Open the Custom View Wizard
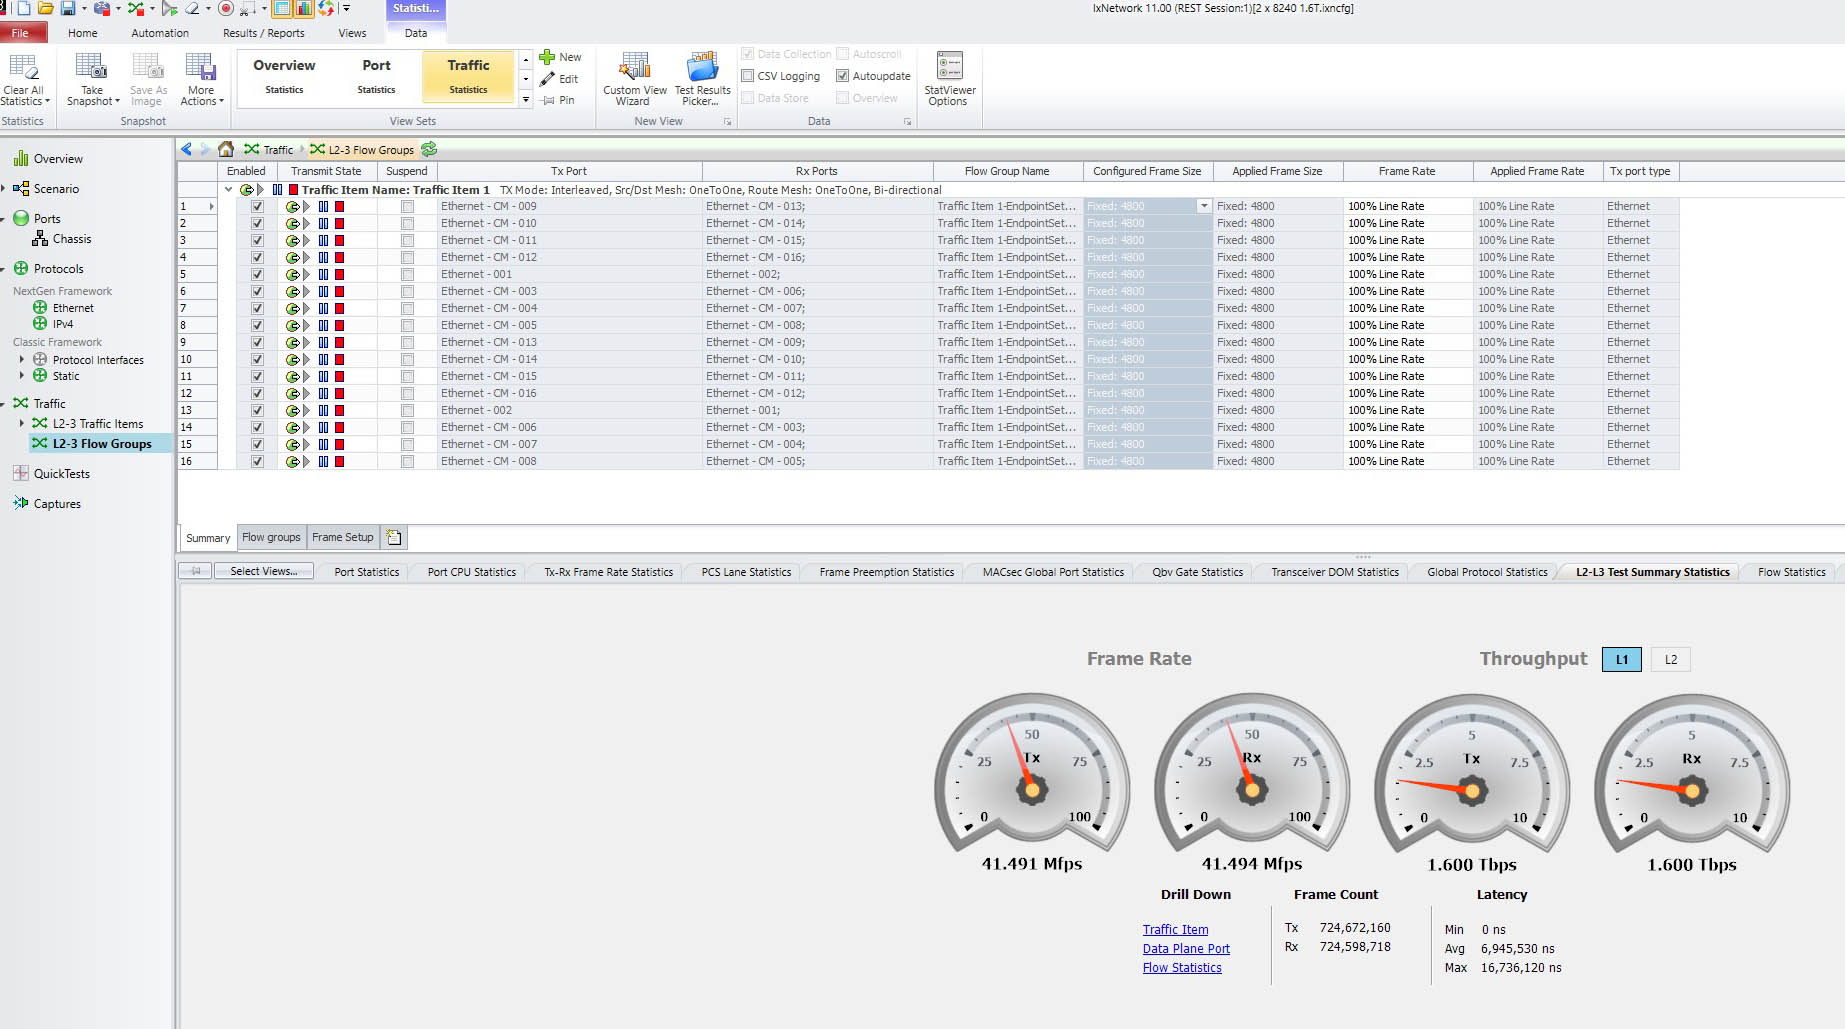 pyautogui.click(x=634, y=68)
